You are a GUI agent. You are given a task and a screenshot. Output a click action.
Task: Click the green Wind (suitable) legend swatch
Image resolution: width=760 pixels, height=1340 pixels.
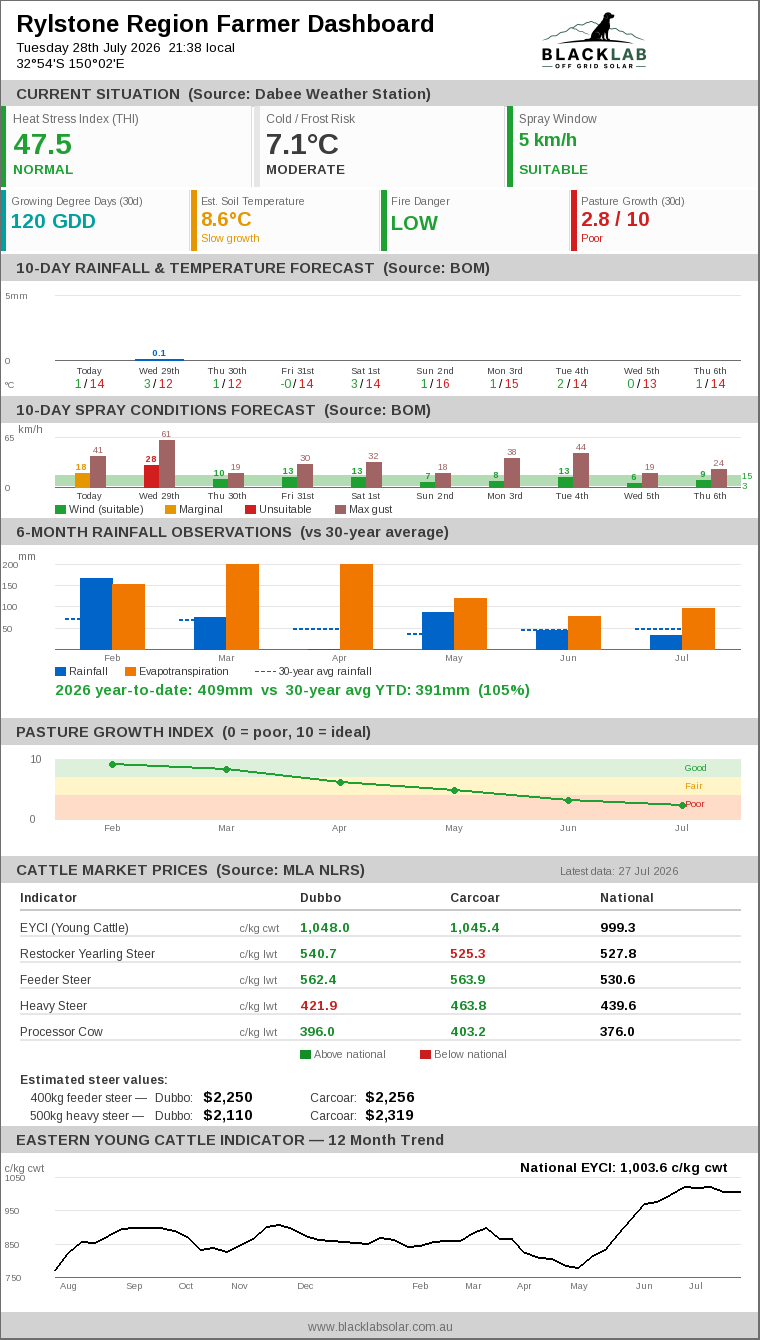60,510
